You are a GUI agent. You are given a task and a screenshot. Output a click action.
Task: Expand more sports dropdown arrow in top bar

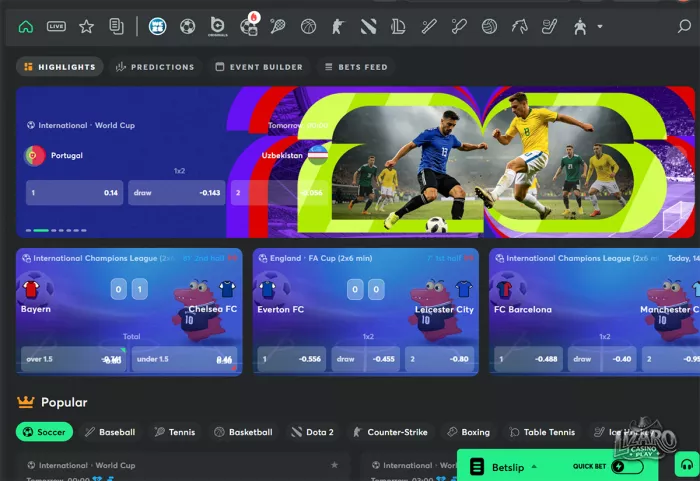(x=600, y=27)
